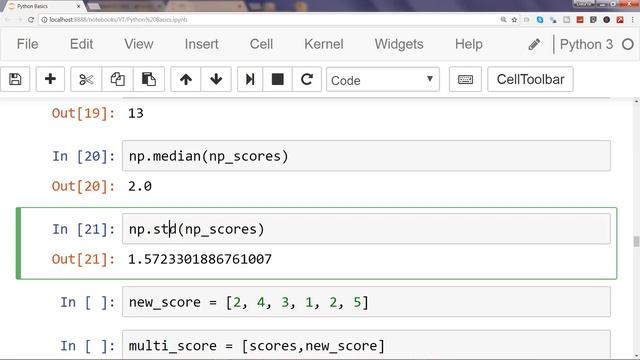Interrupt the kernel with the stop icon
The width and height of the screenshot is (640, 360).
tap(278, 79)
